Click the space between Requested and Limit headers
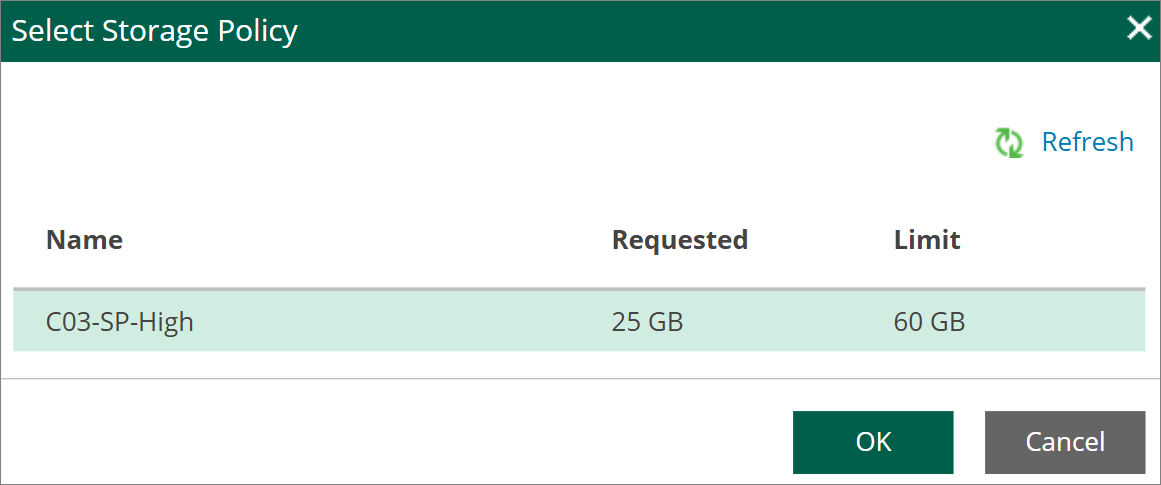Image resolution: width=1161 pixels, height=485 pixels. coord(820,240)
